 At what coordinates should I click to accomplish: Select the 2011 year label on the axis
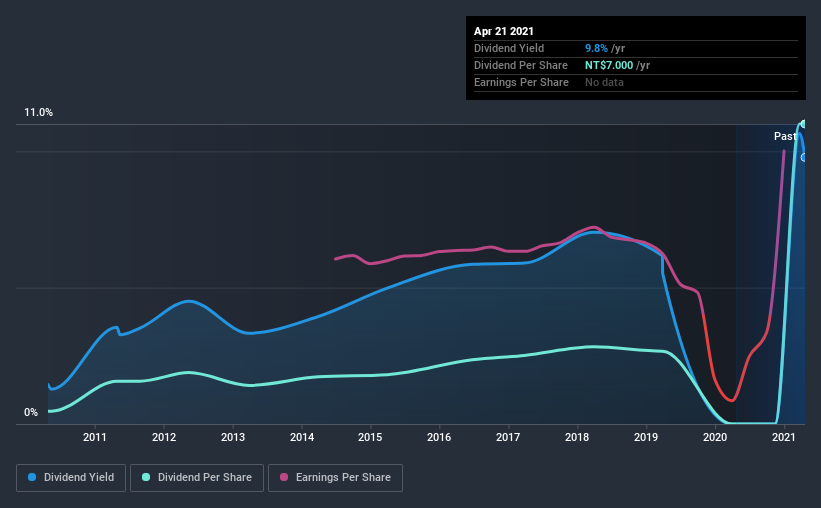click(x=95, y=437)
